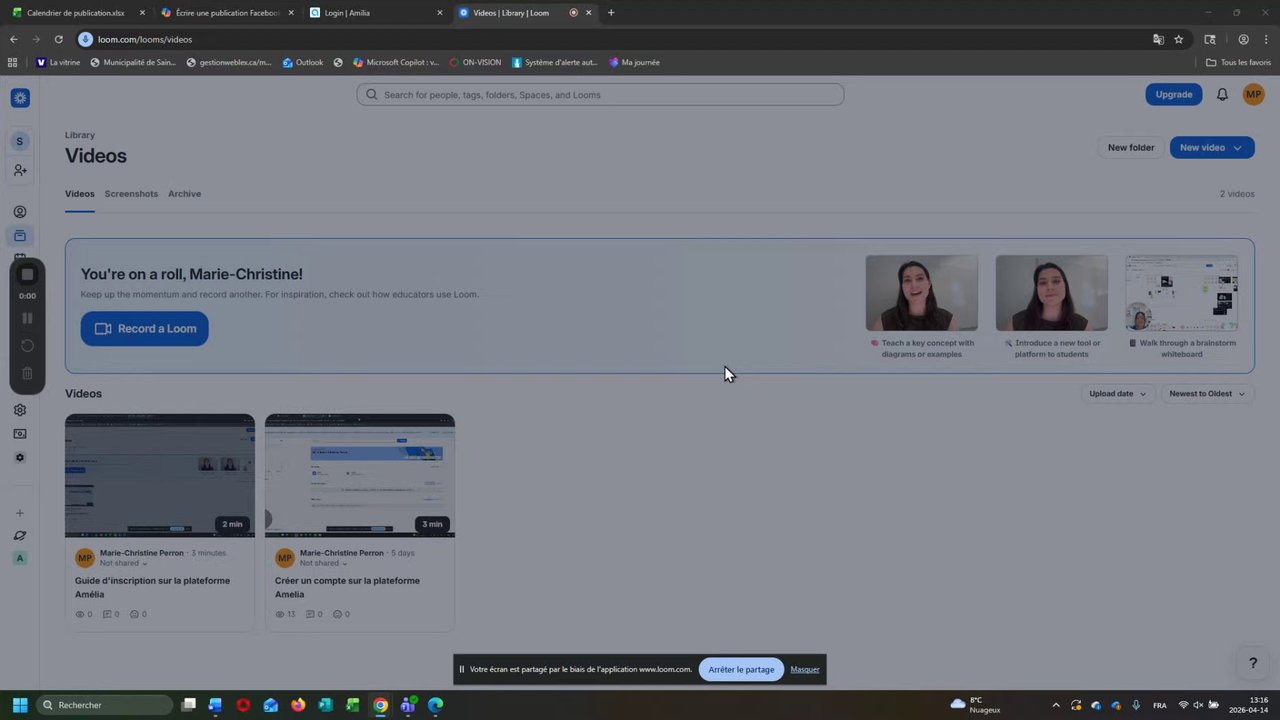1280x720 pixels.
Task: Add a new space with plus icon
Action: click(x=20, y=513)
